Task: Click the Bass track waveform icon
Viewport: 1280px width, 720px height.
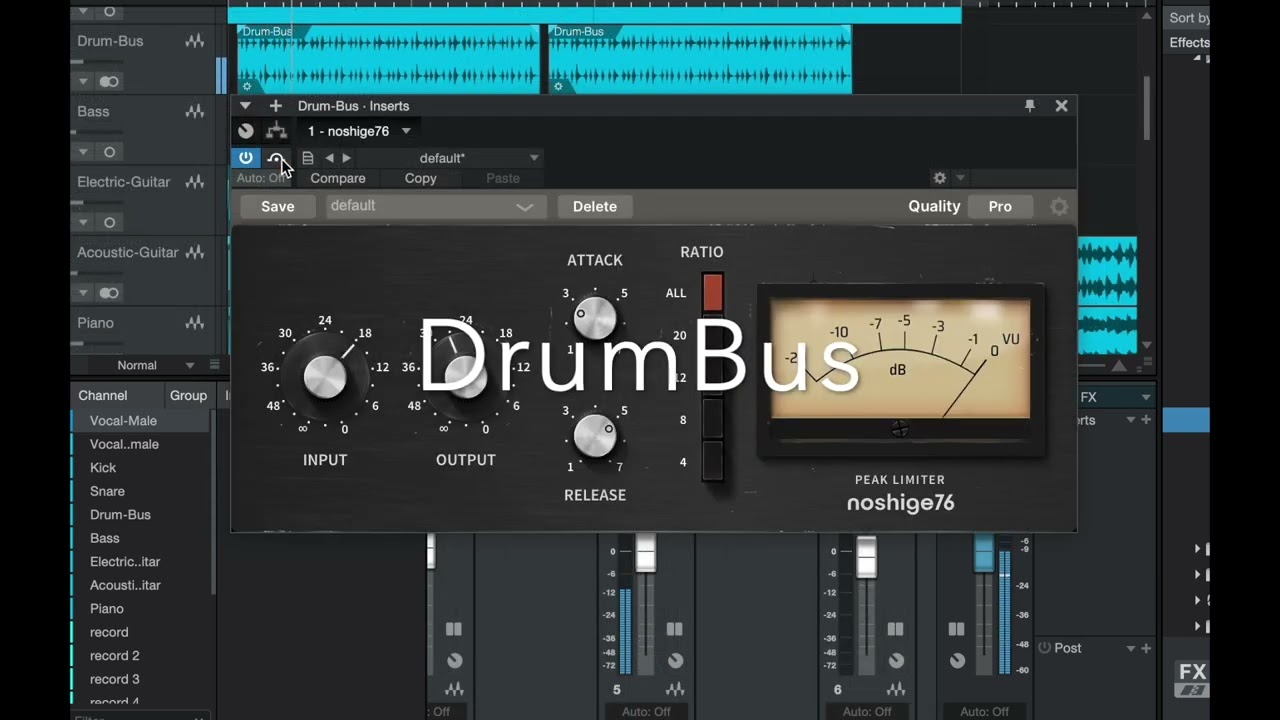Action: point(194,112)
